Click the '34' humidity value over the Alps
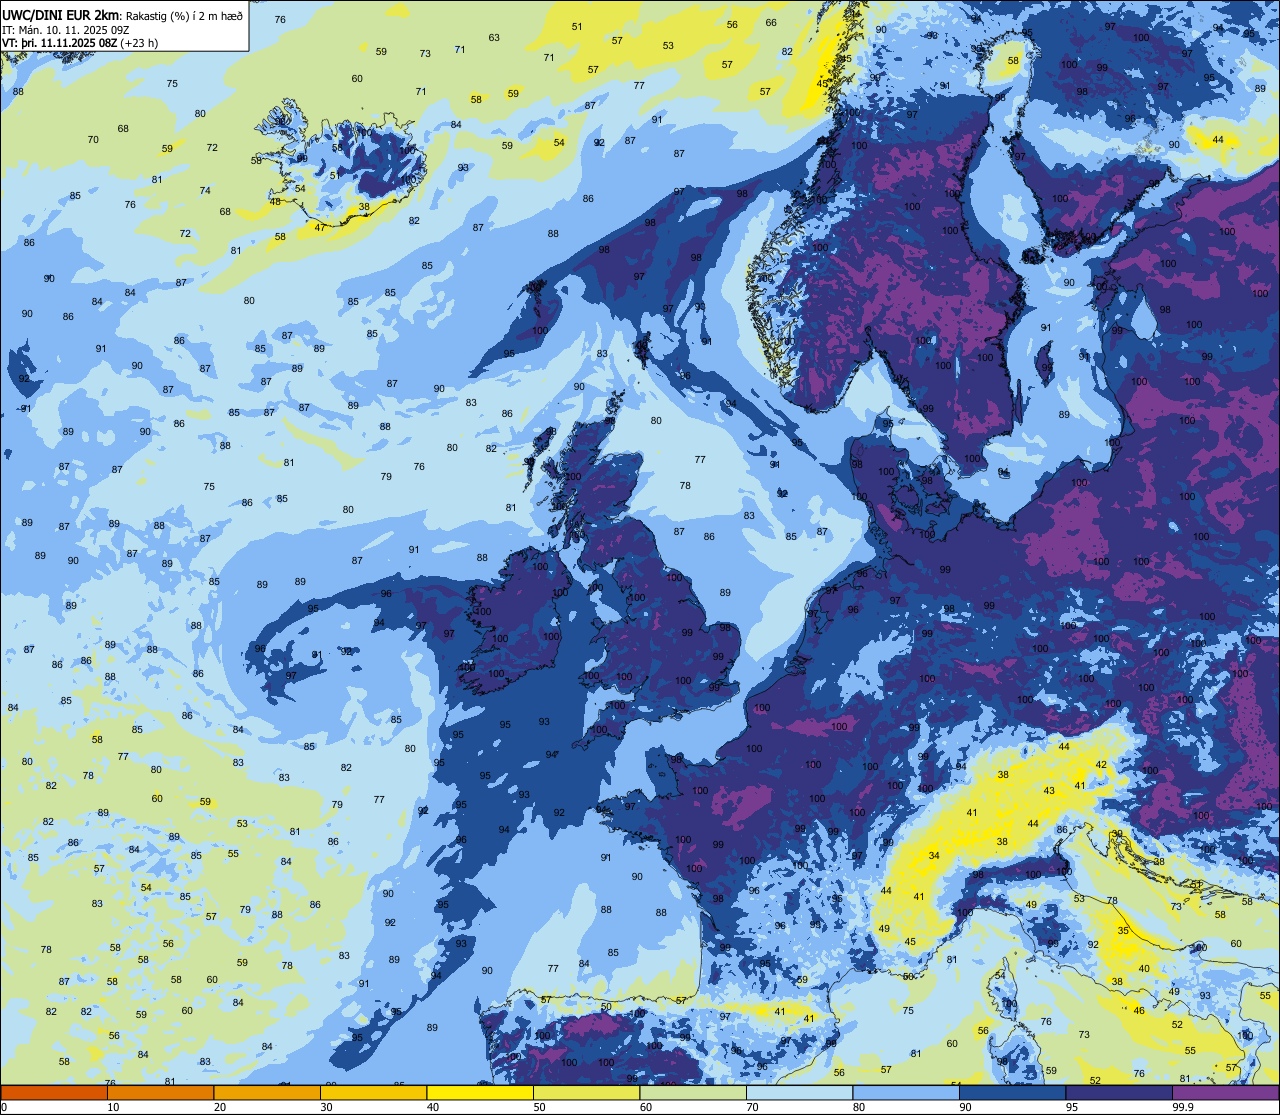This screenshot has height=1115, width=1280. [934, 856]
